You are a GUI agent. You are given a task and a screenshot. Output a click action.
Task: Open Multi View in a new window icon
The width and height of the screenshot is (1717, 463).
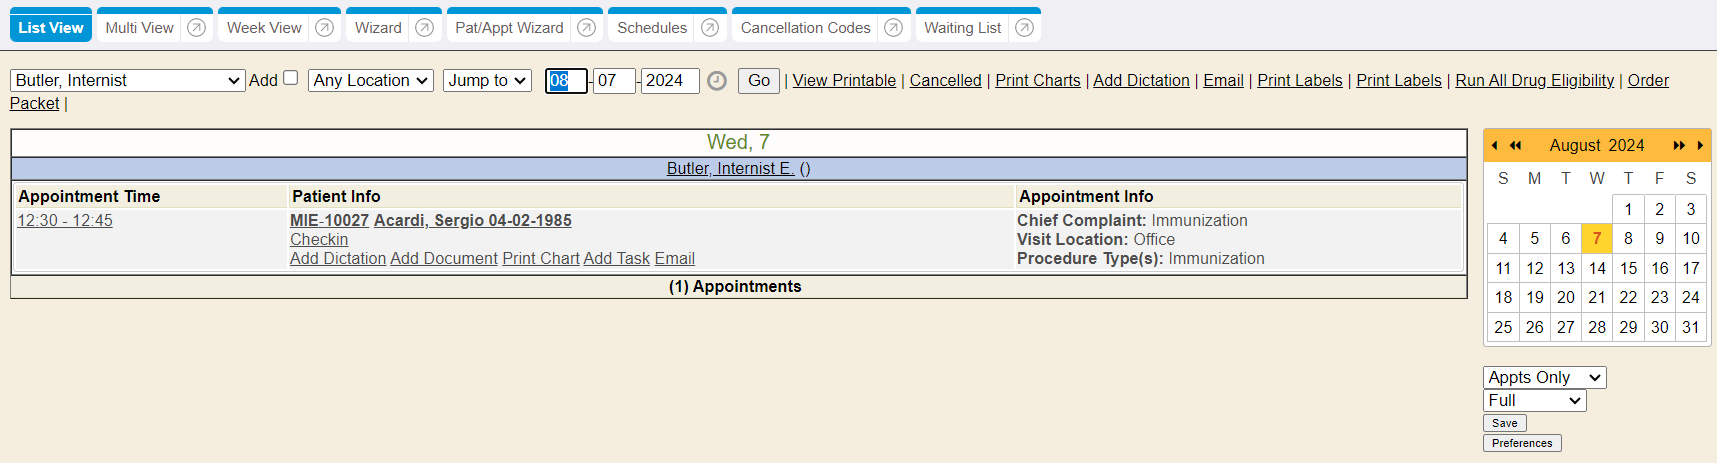[197, 28]
